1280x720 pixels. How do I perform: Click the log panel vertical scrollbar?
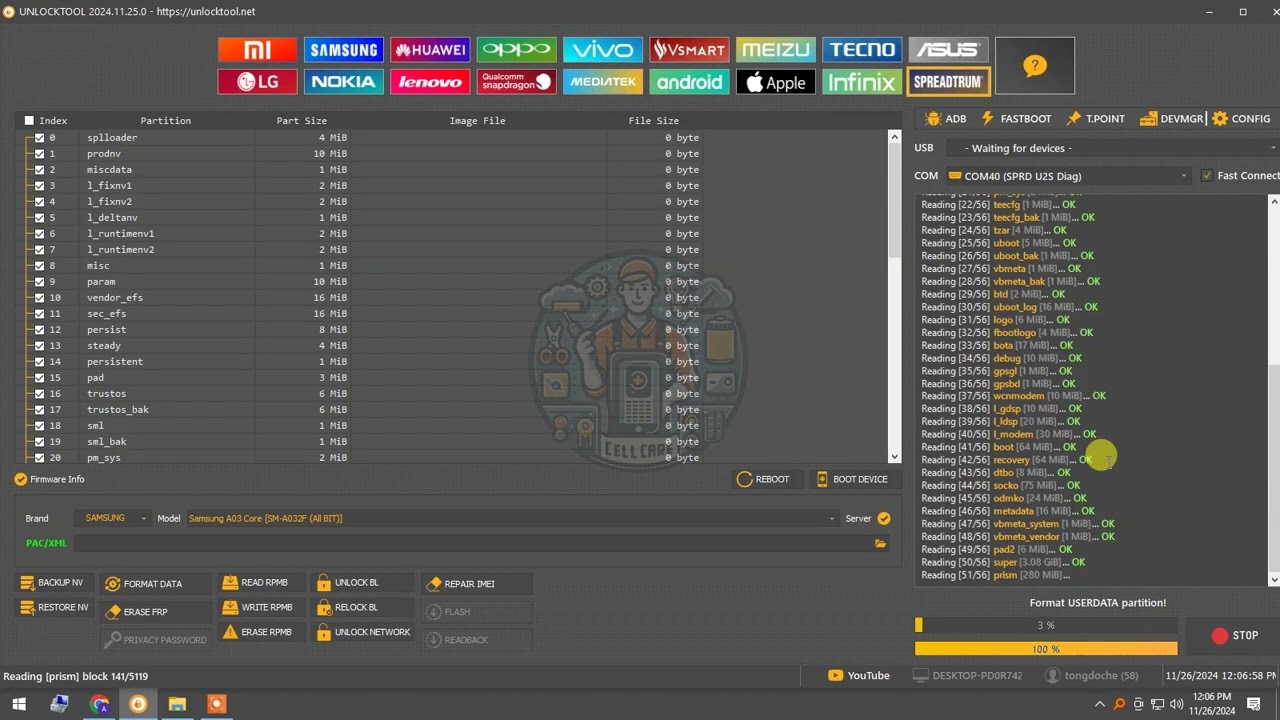(1274, 390)
